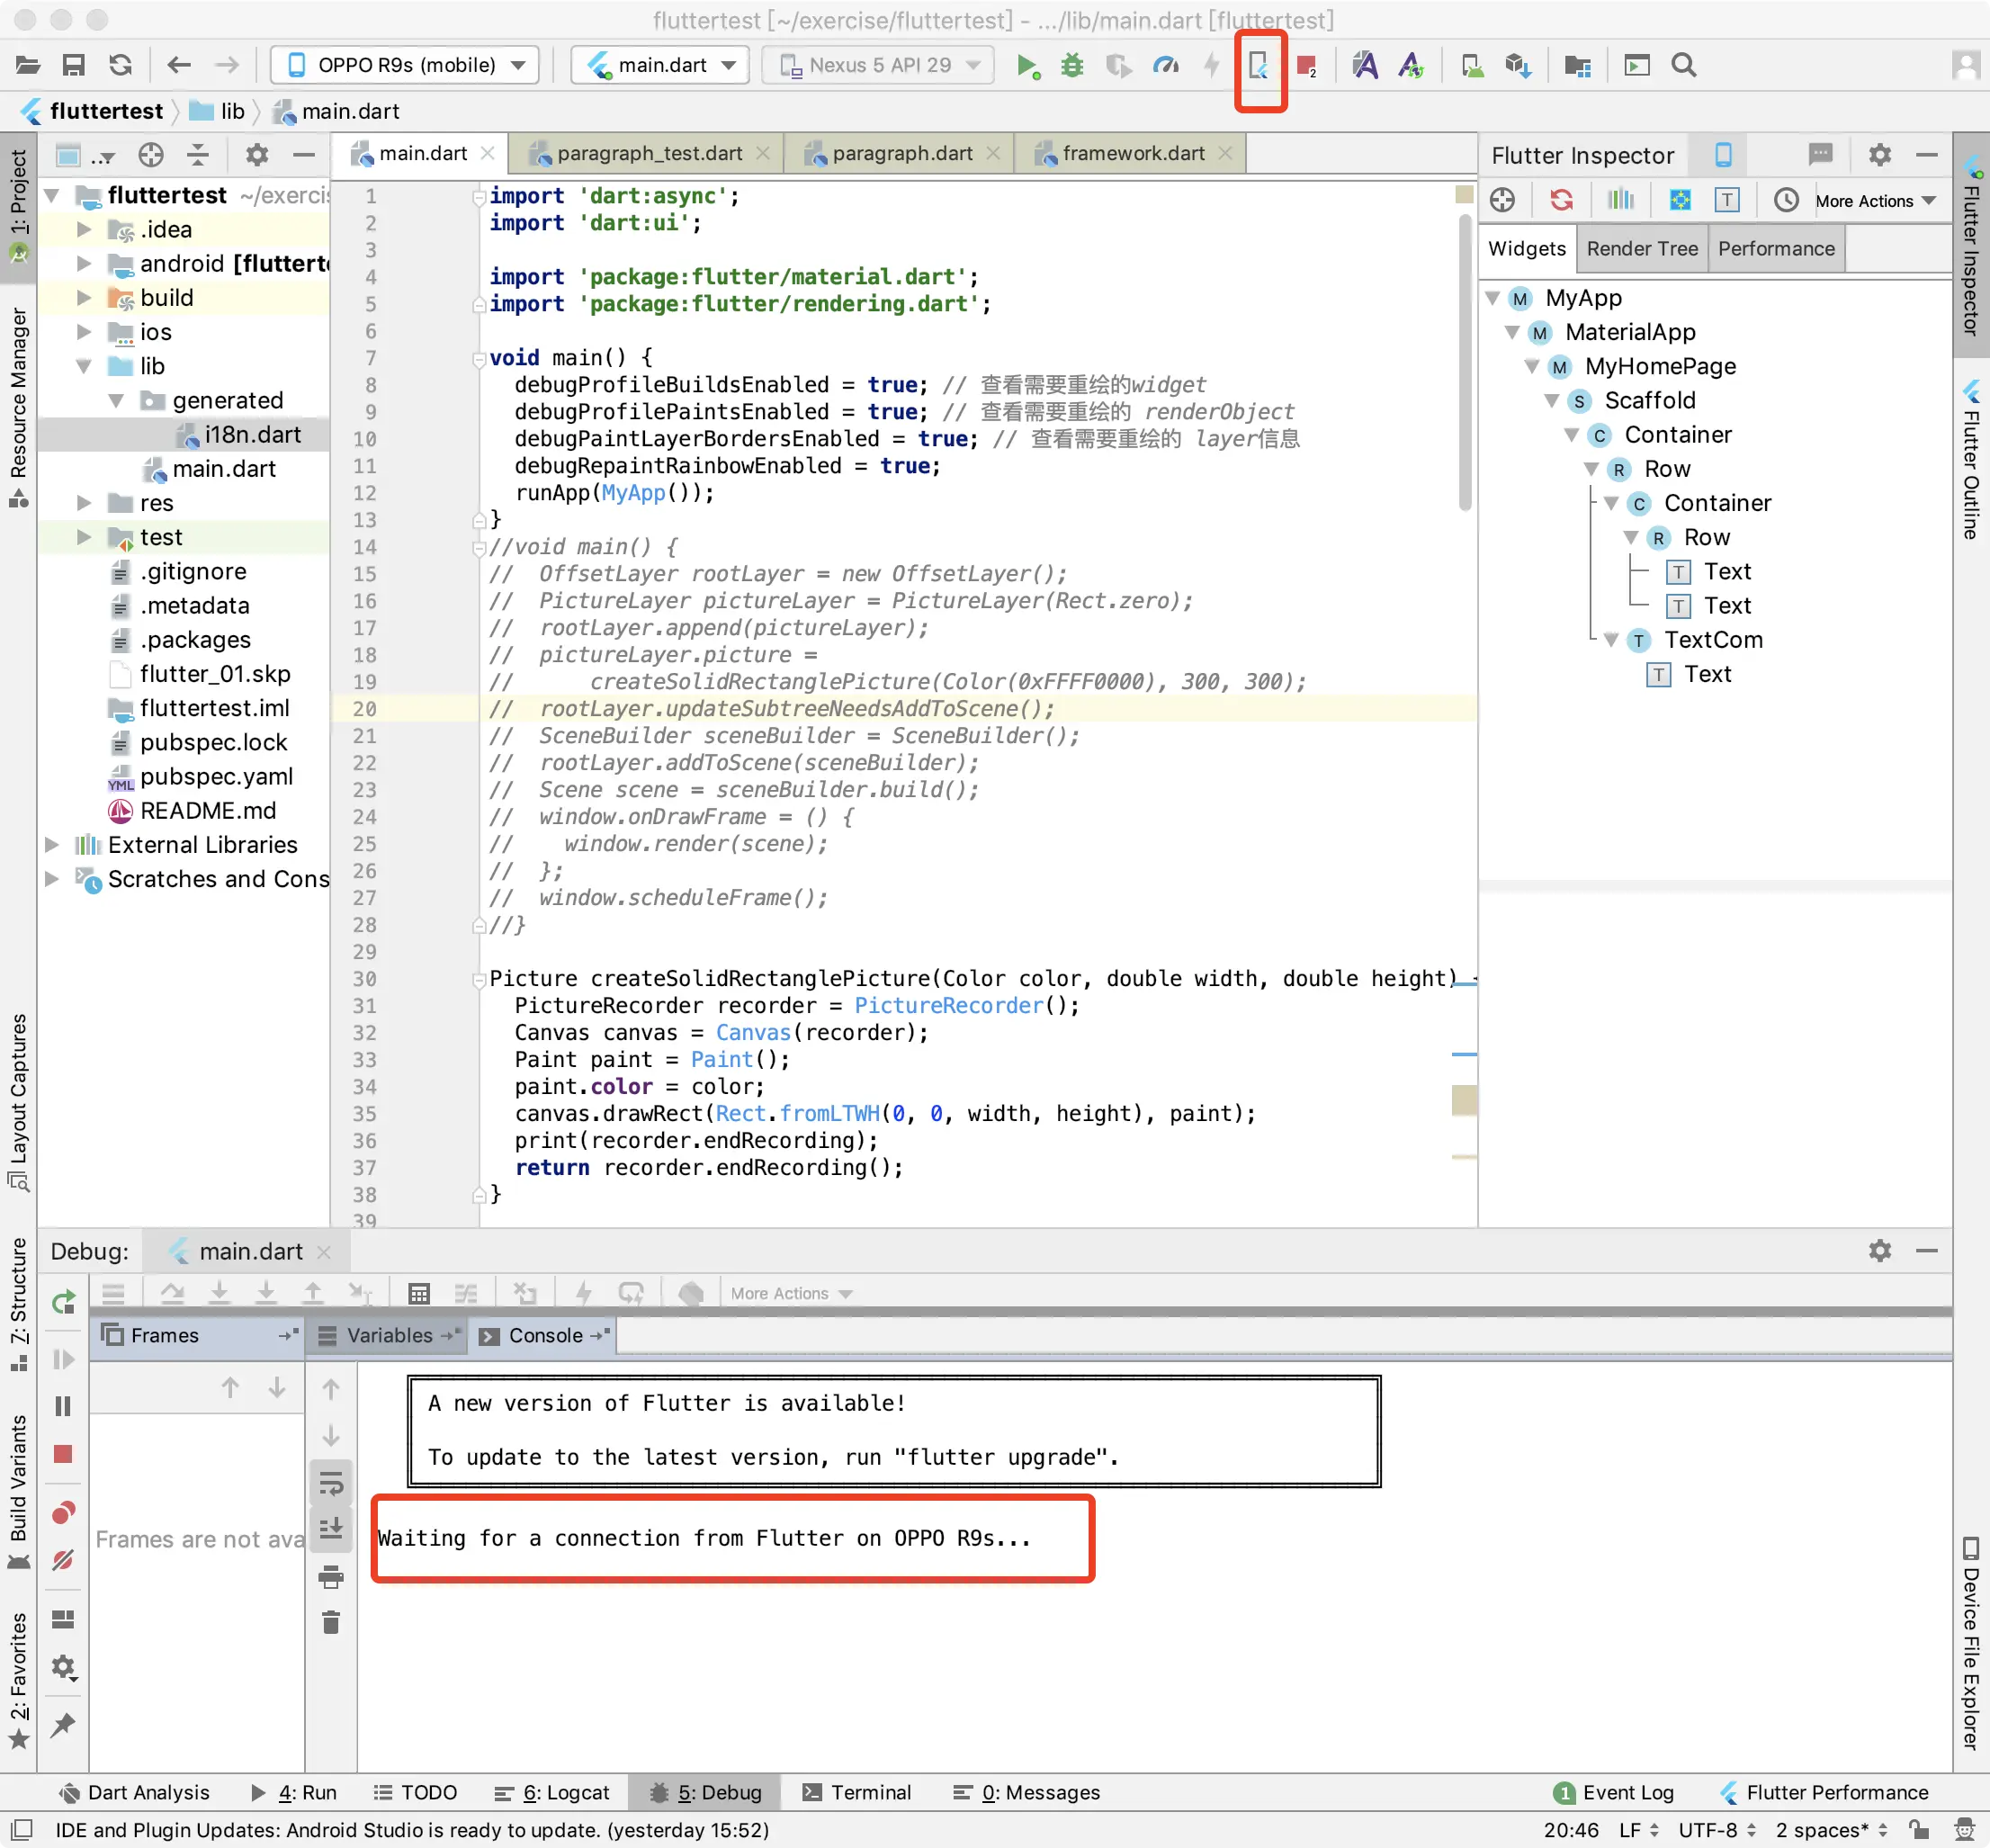Open the Flutter Outline side panel
Image resolution: width=1990 pixels, height=1848 pixels.
click(x=1971, y=460)
